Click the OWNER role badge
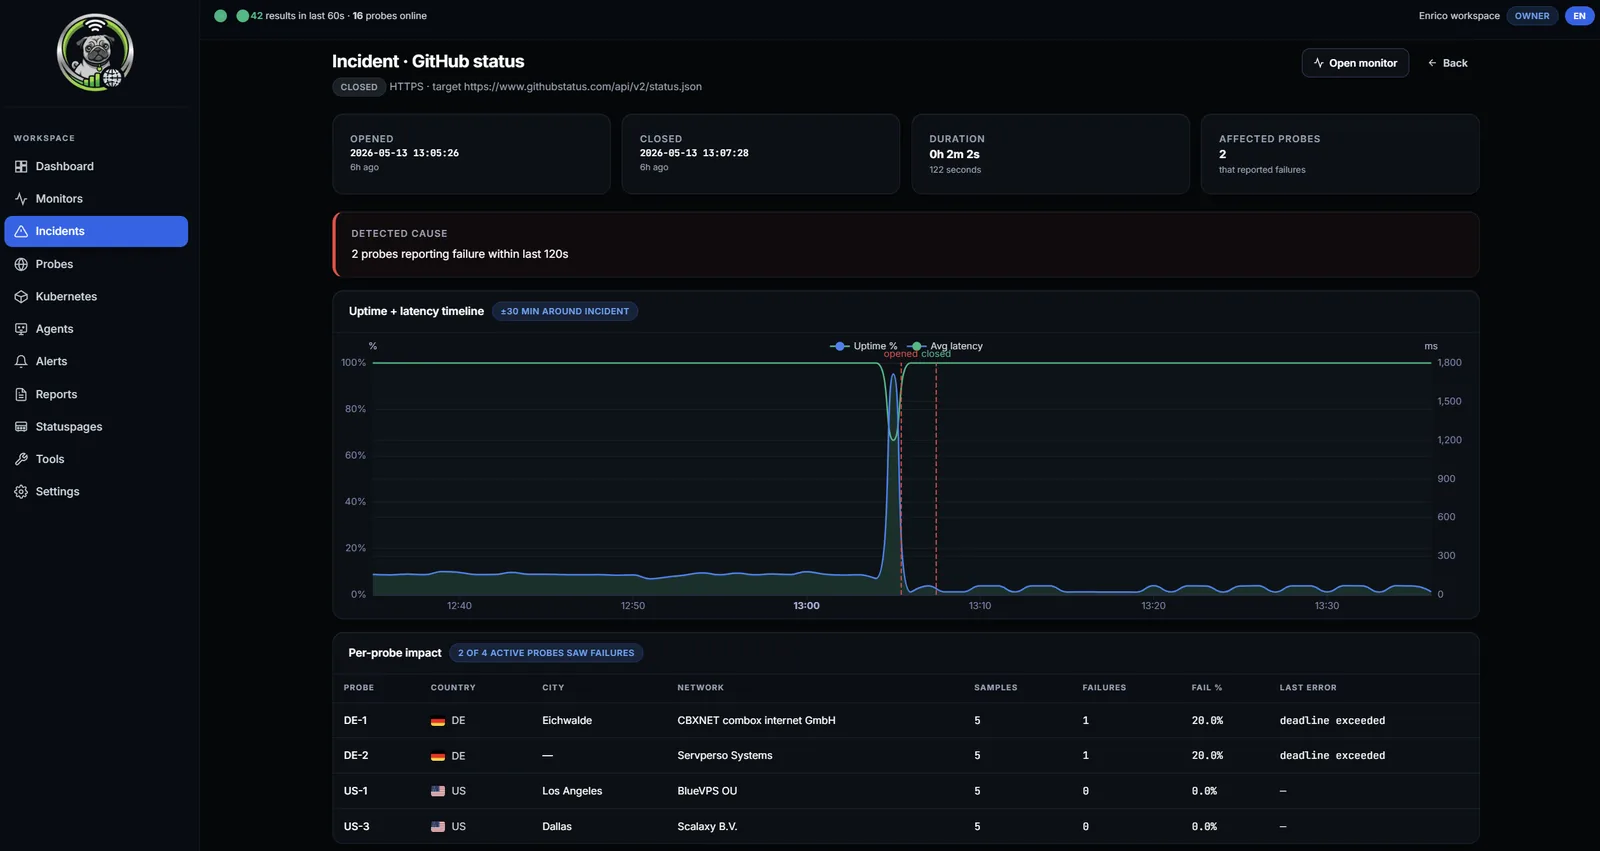Image resolution: width=1600 pixels, height=851 pixels. click(x=1531, y=16)
